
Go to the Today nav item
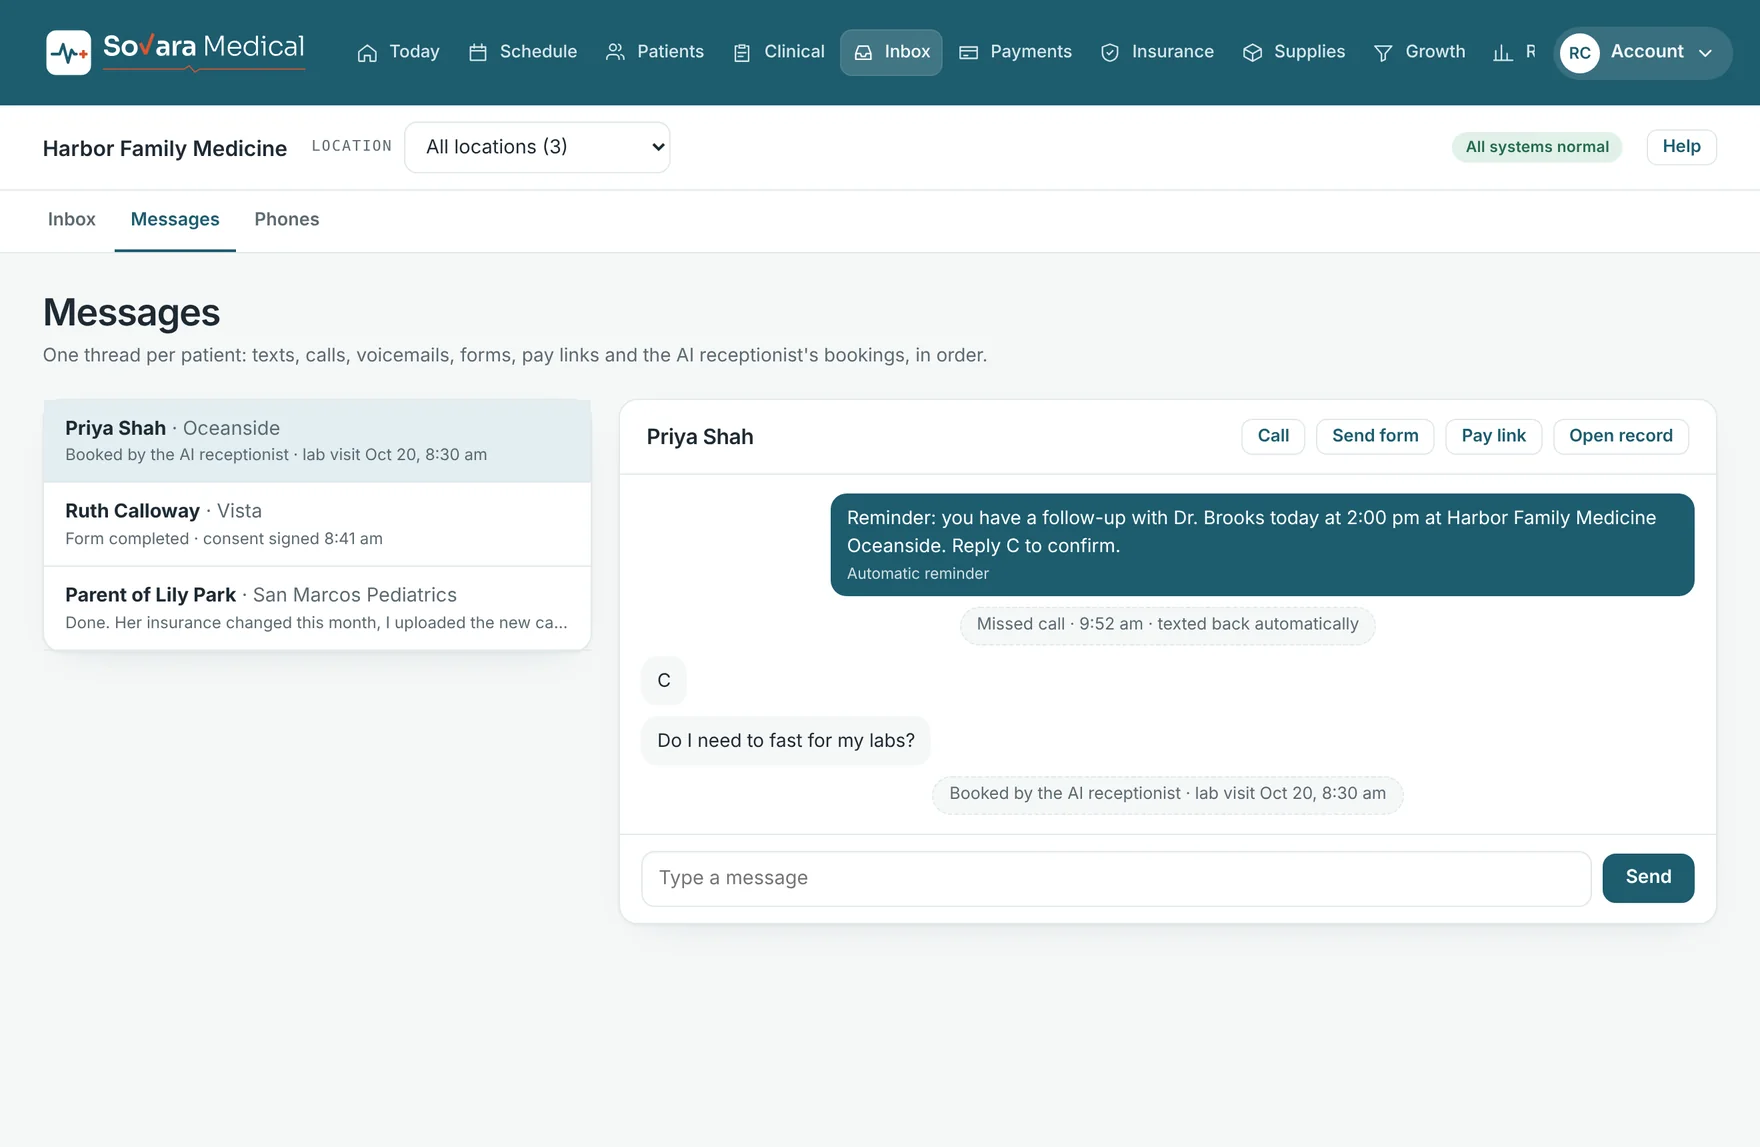[398, 52]
